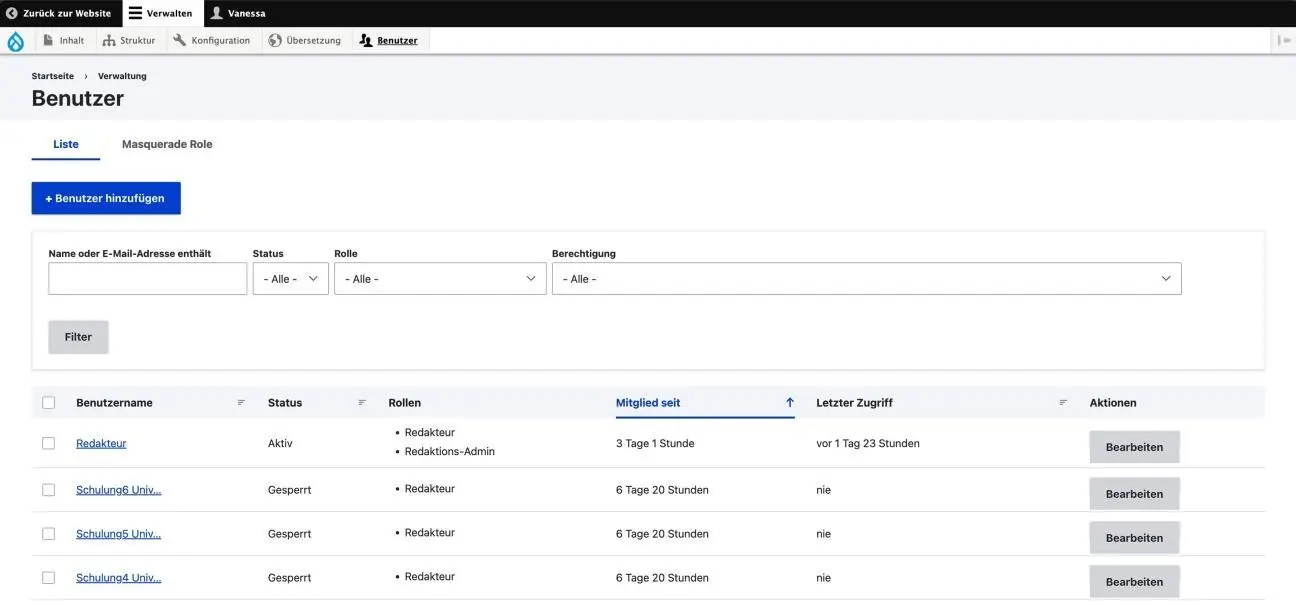Open the Inhalt toolbar item

63,41
